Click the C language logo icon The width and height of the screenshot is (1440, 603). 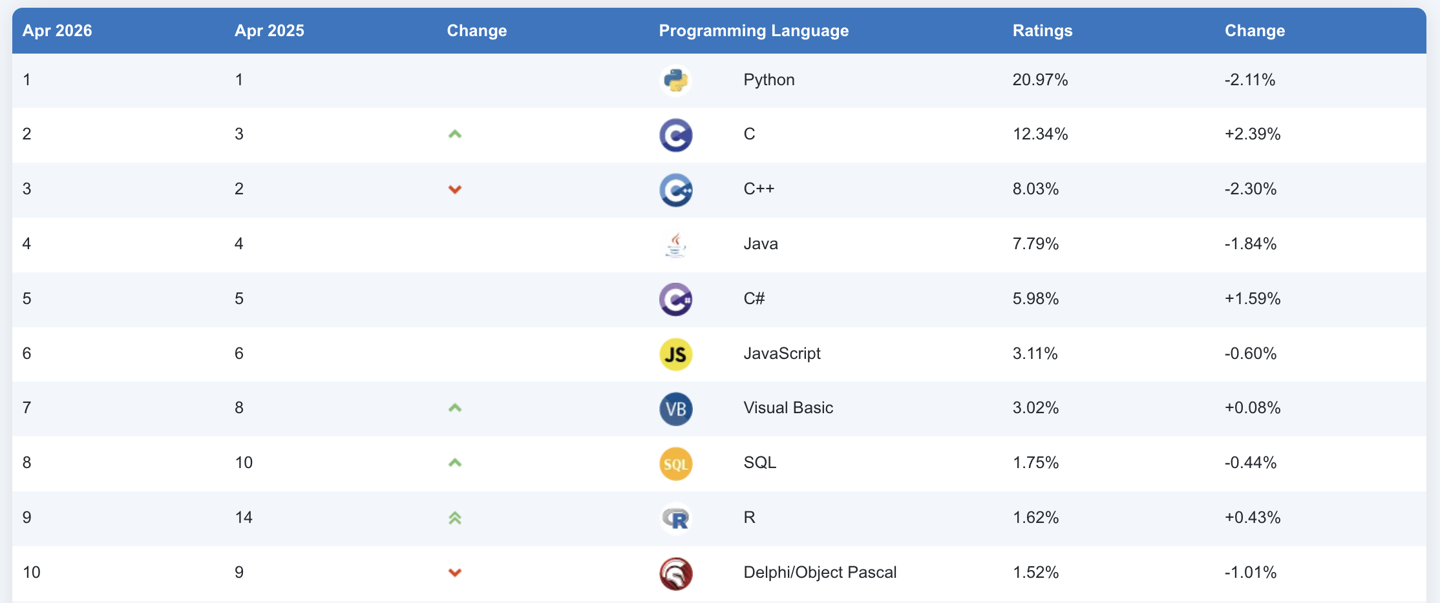click(x=676, y=135)
